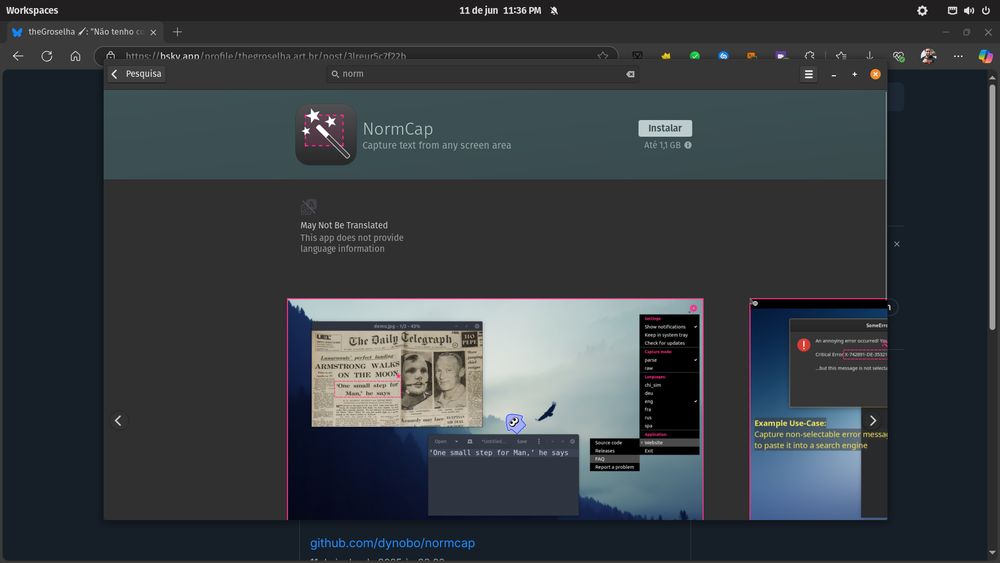Open the Copilot sidebar icon
The height and width of the screenshot is (563, 1000).
point(985,56)
